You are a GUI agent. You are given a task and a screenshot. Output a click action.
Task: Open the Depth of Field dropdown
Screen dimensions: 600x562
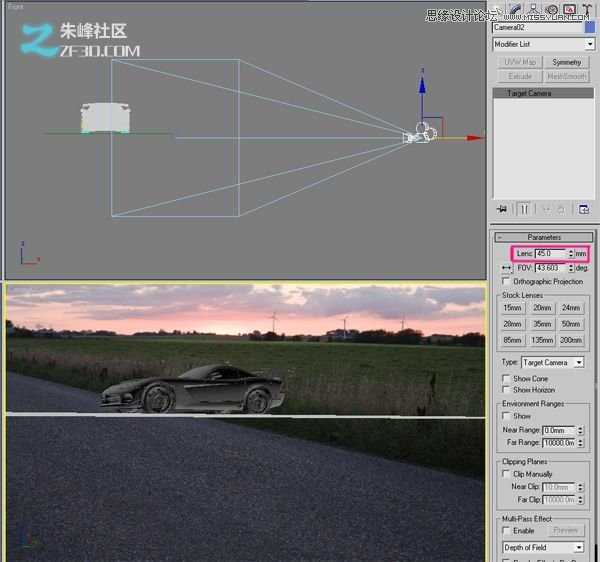543,548
